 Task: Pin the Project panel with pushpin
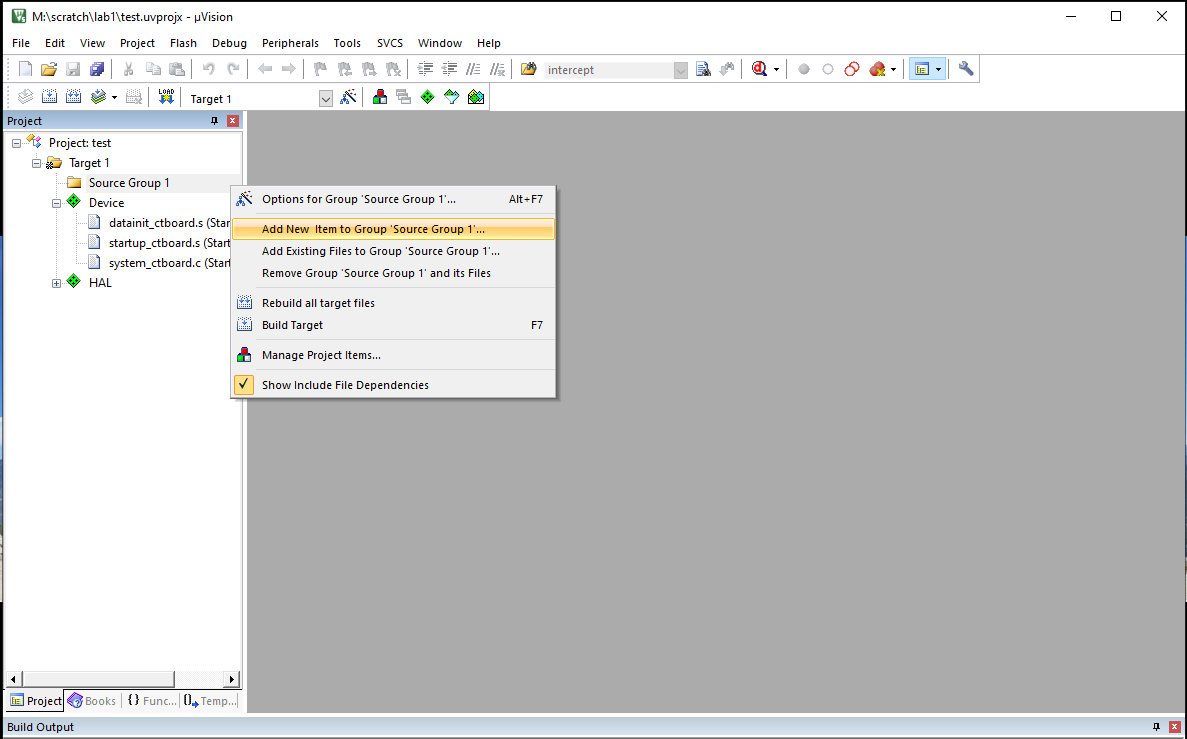[x=214, y=121]
